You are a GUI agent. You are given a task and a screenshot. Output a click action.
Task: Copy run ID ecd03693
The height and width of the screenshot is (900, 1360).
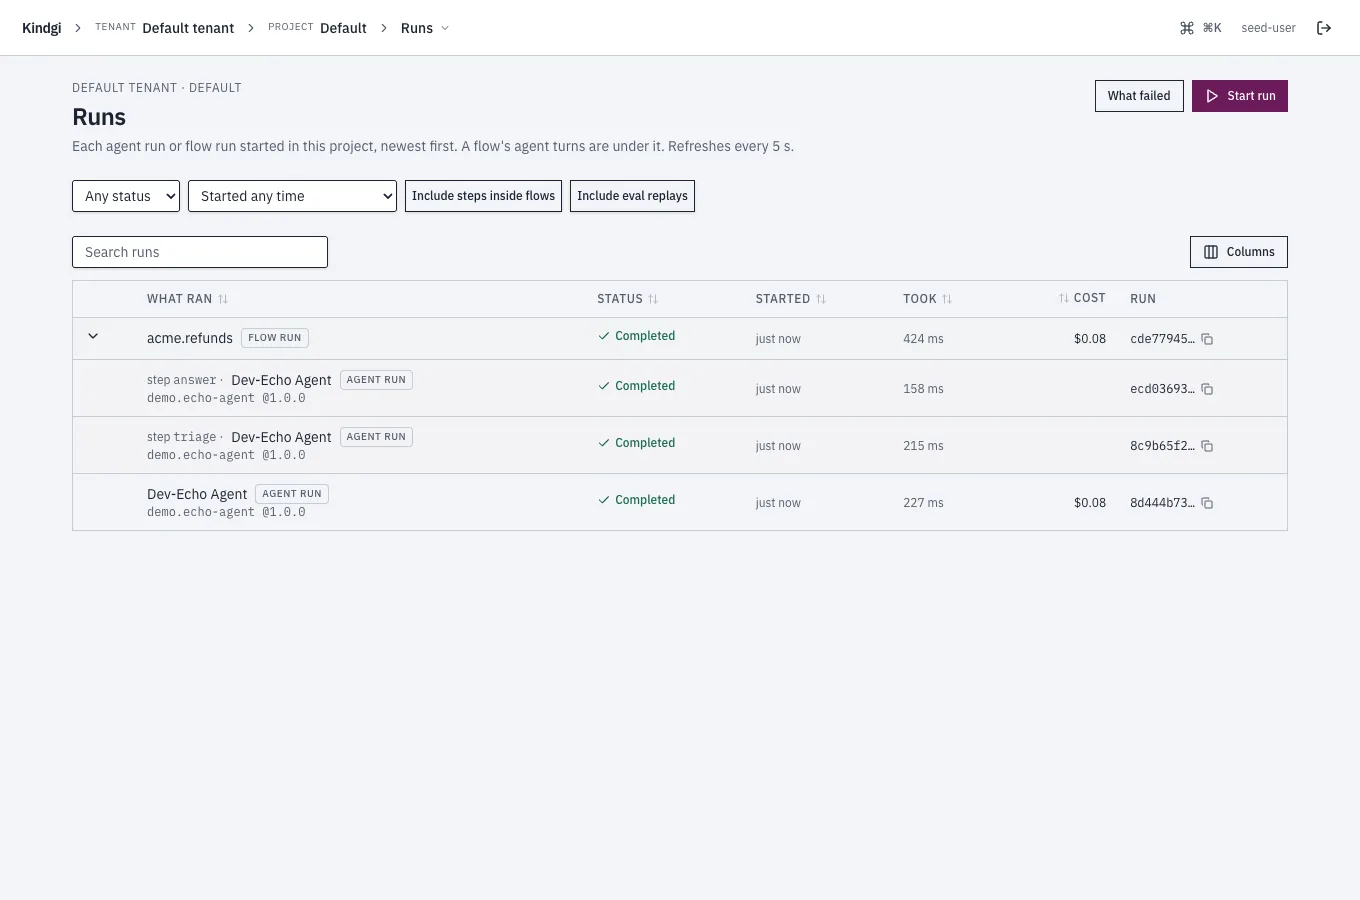coord(1207,389)
